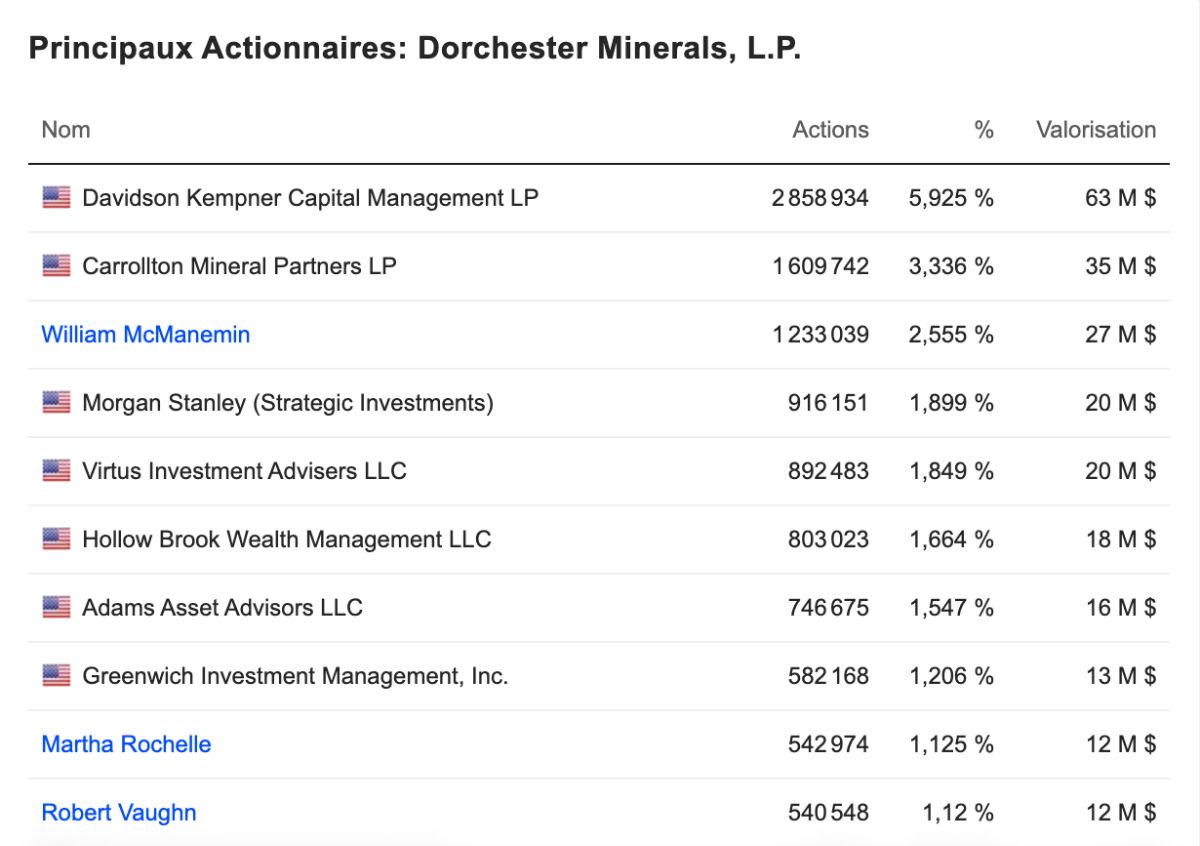Screen dimensions: 1200x846
Task: Click the % column header
Action: 984,130
